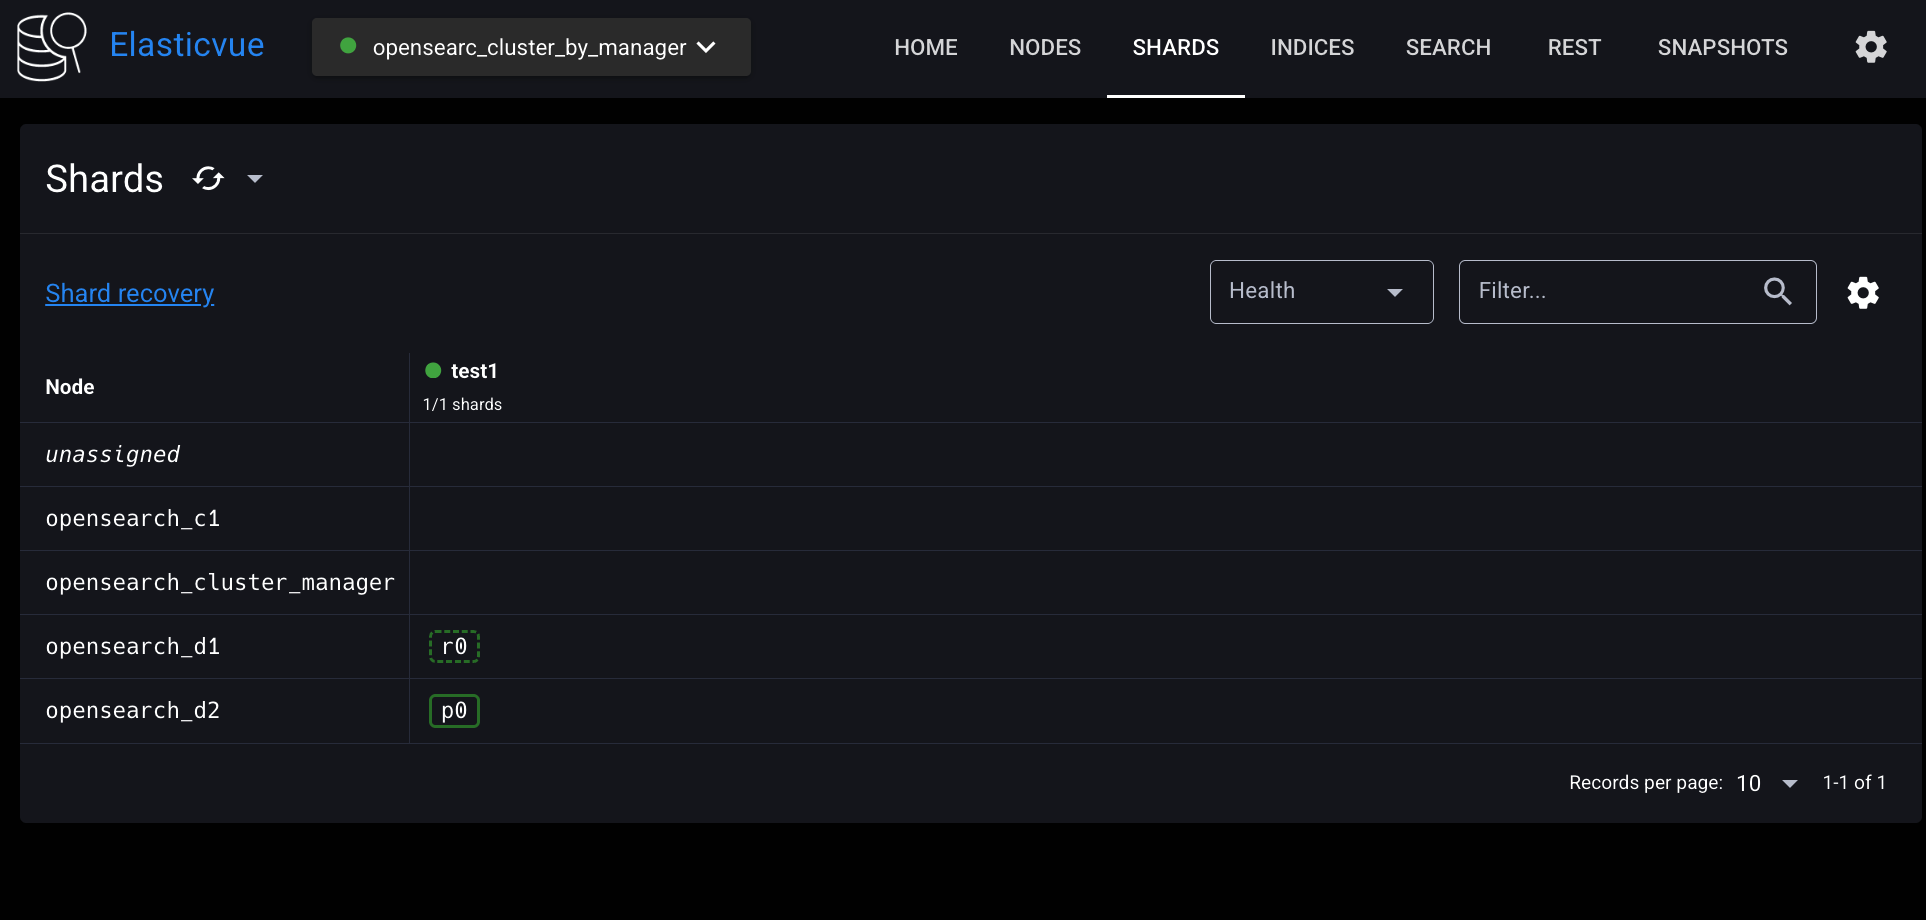
Task: Click the Elasticvue database logo icon
Action: pos(51,47)
